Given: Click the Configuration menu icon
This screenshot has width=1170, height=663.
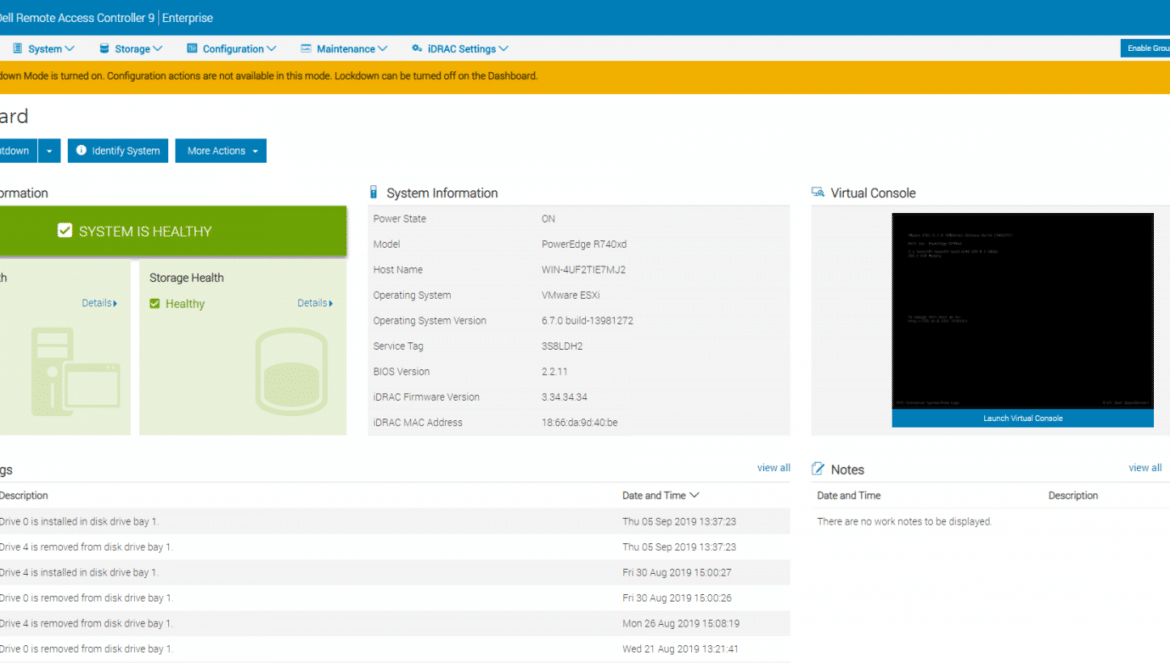Looking at the screenshot, I should pyautogui.click(x=192, y=48).
